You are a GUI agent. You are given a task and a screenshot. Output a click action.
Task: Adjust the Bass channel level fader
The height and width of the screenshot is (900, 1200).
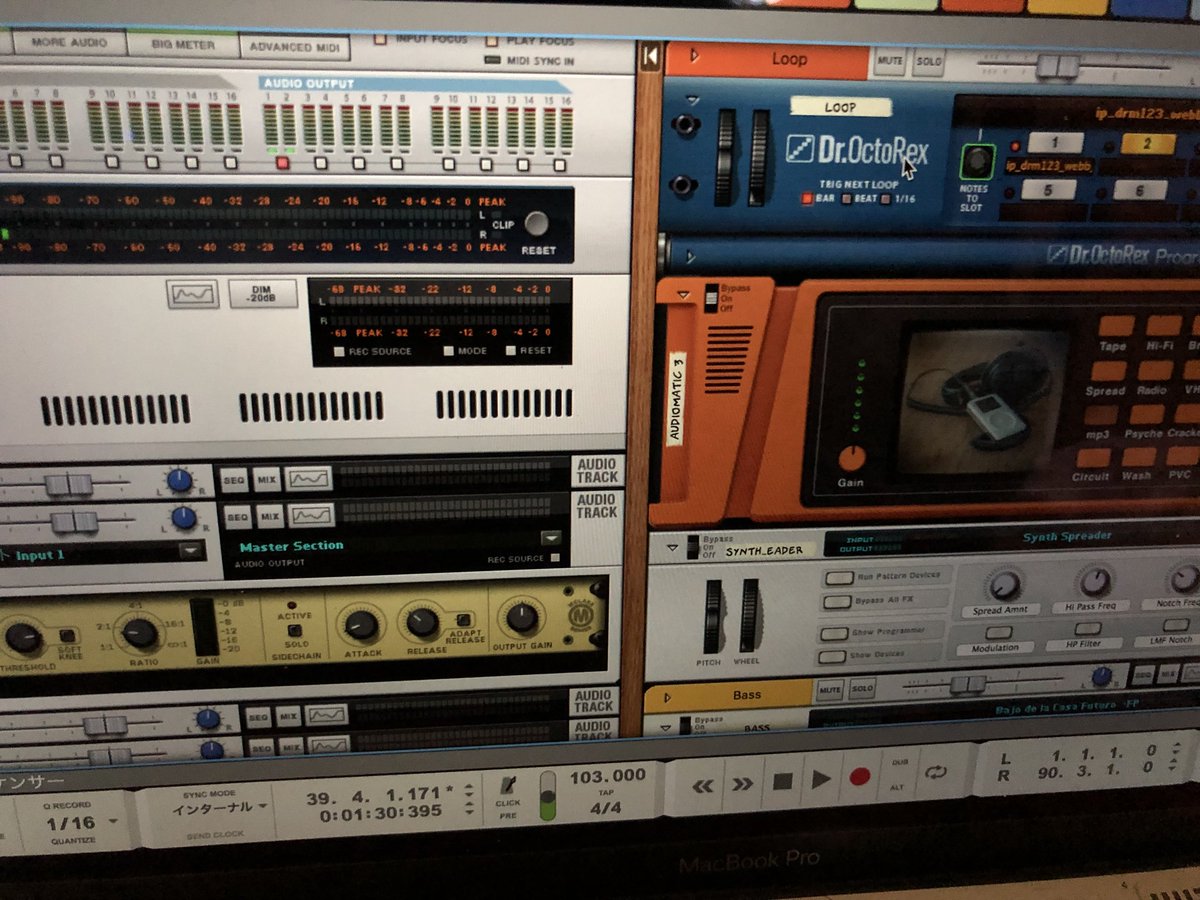967,685
